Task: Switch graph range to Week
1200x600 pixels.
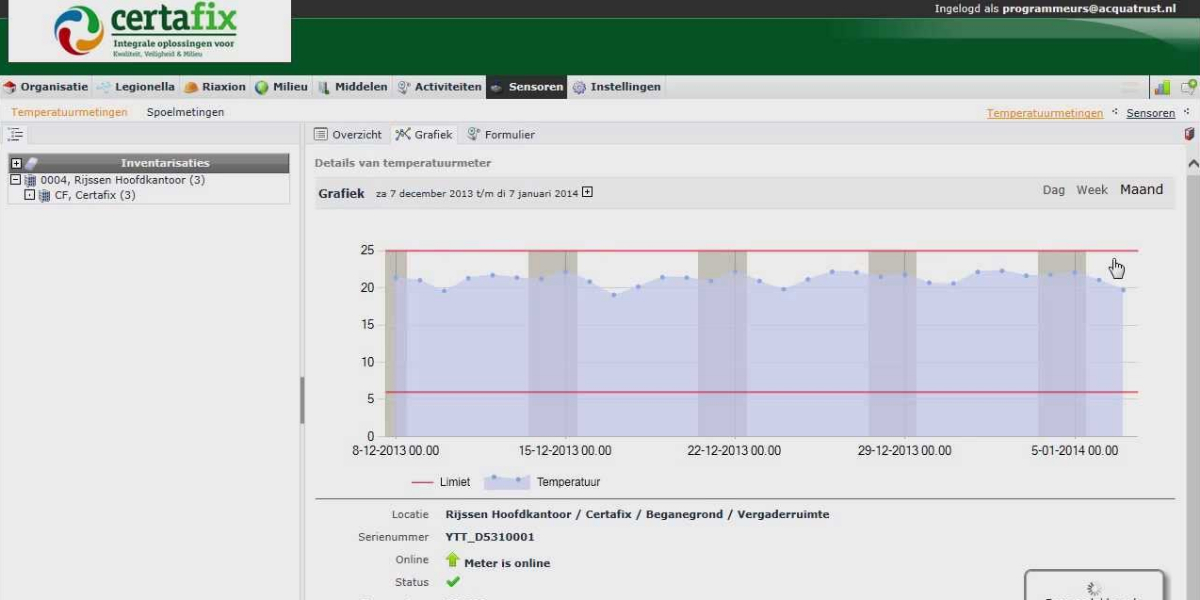Action: click(1091, 190)
